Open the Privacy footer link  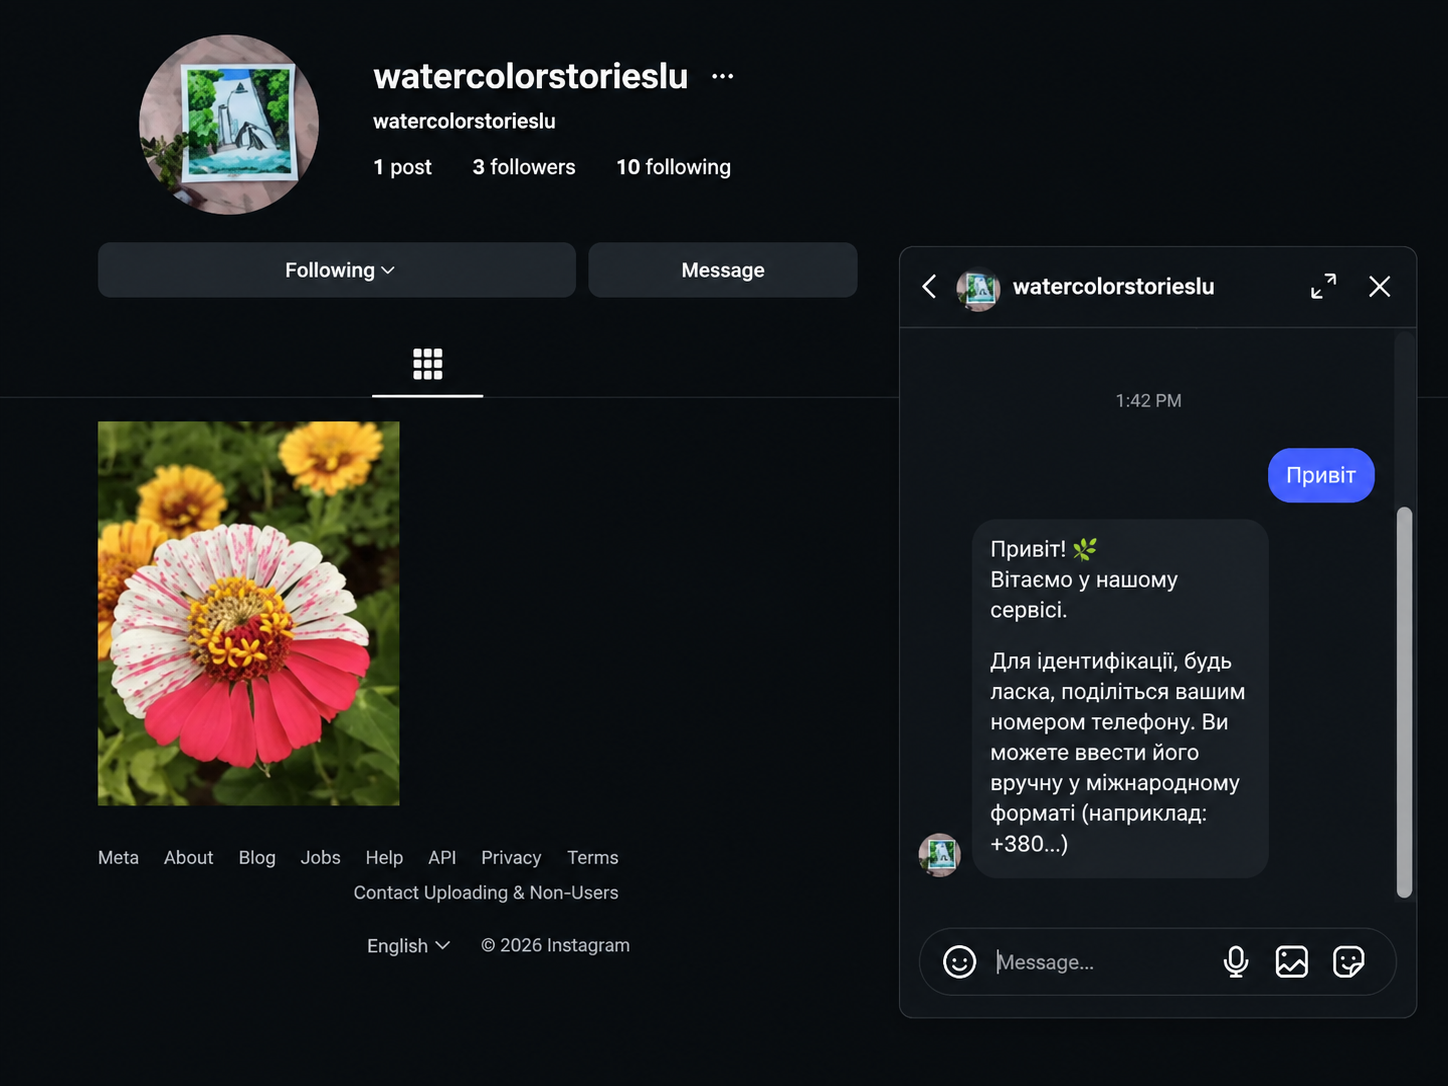pyautogui.click(x=511, y=858)
